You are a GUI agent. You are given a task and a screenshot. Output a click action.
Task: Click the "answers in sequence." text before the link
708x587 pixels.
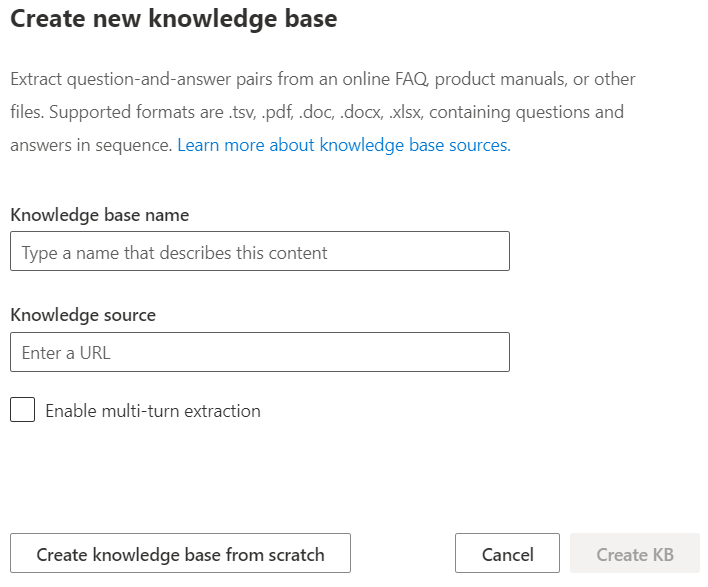pos(91,145)
